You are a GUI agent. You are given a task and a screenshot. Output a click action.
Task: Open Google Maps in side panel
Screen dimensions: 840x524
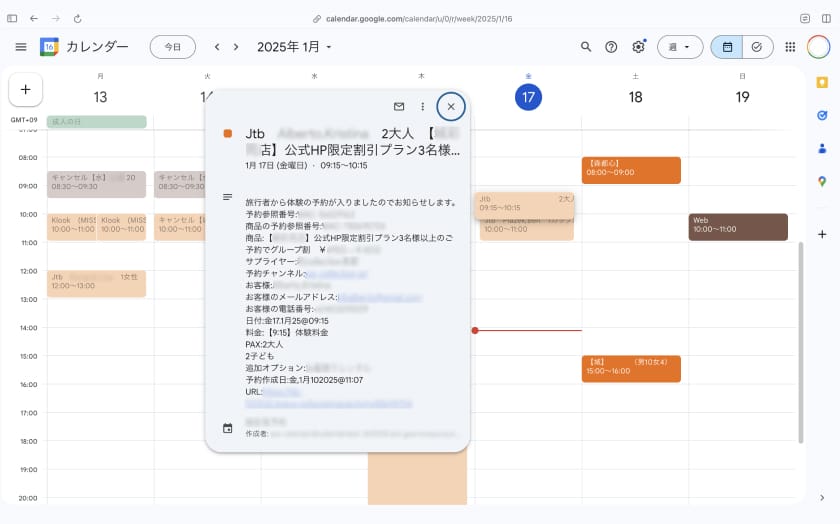(x=822, y=181)
